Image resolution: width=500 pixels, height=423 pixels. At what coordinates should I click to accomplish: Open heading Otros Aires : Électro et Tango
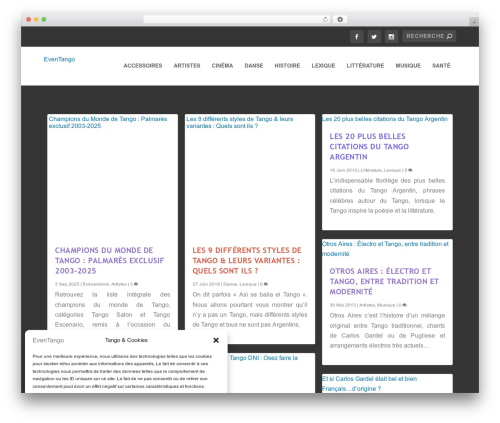pyautogui.click(x=384, y=281)
